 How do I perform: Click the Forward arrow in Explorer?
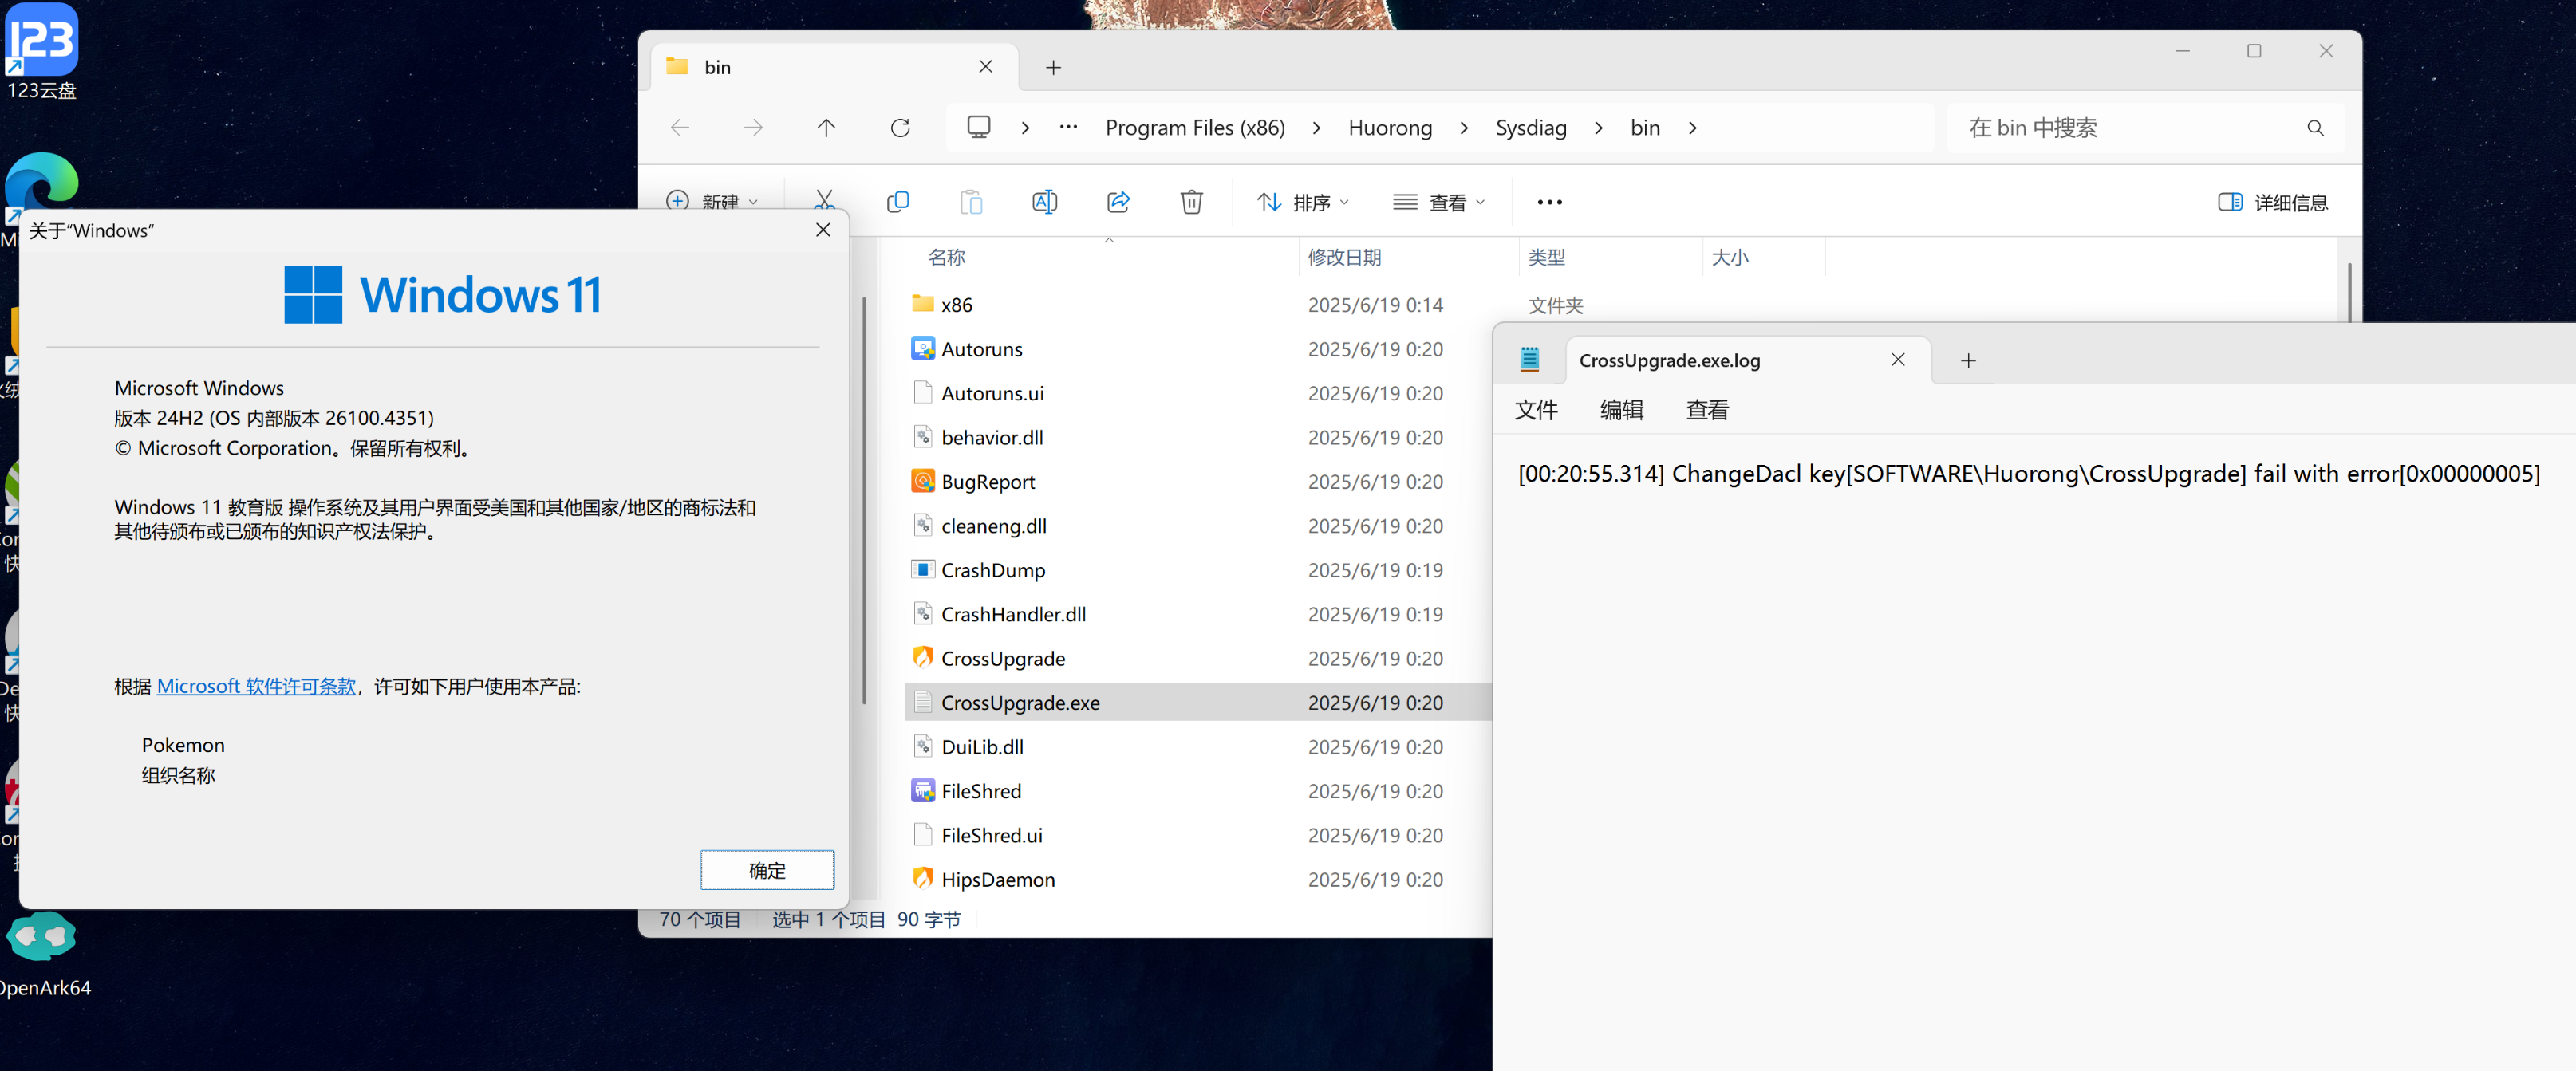753,127
